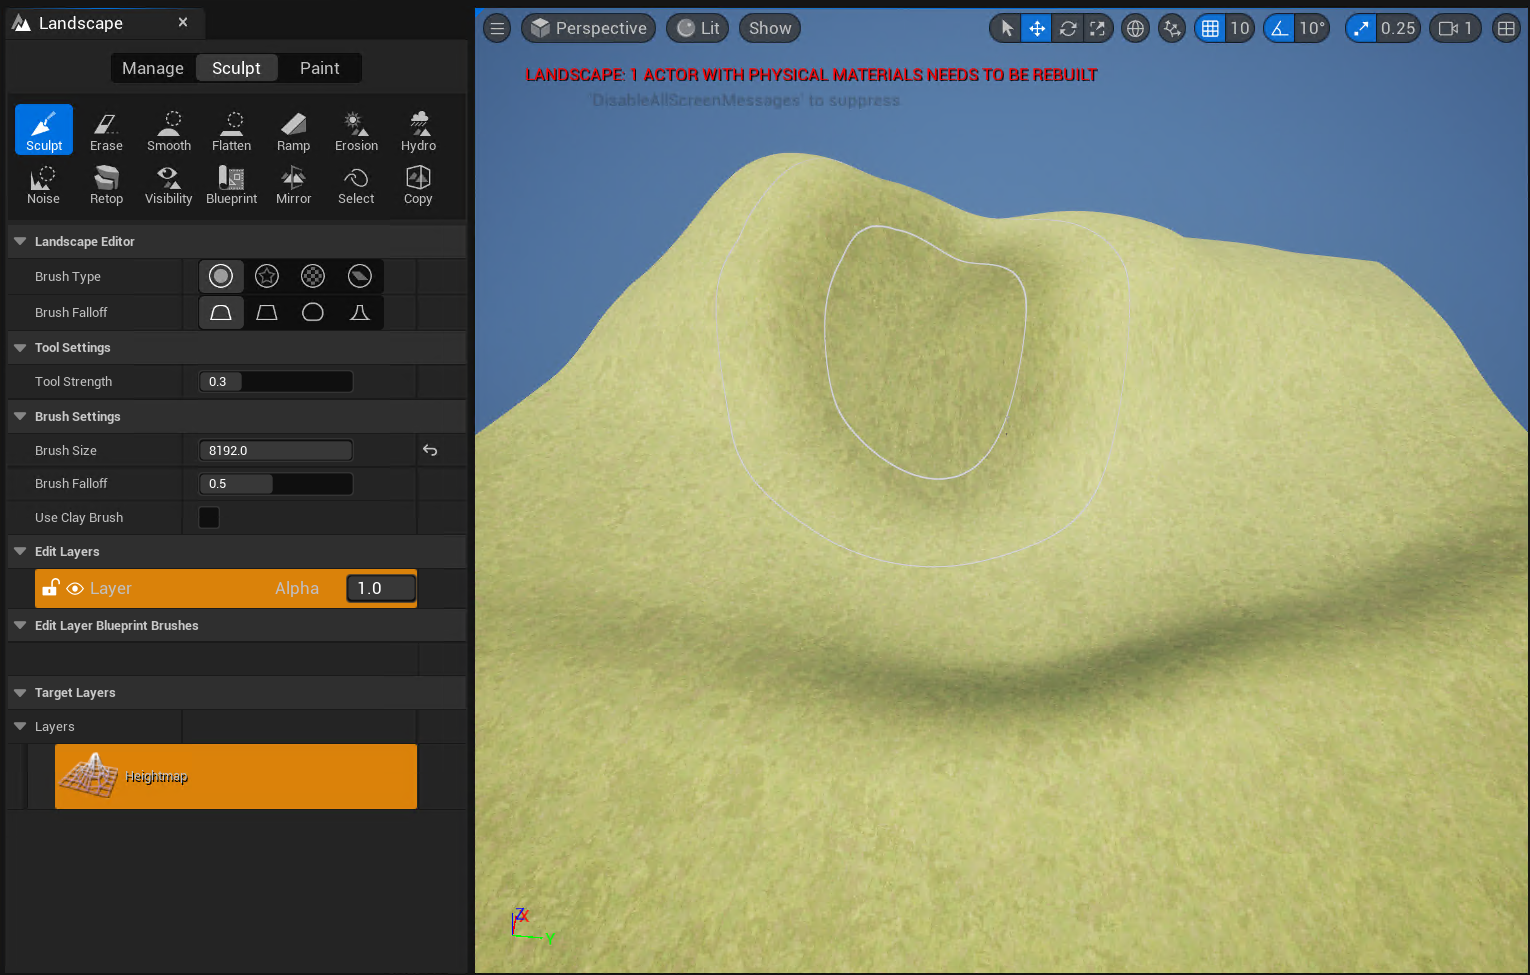Open the Perspective view menu
Screen dimensions: 1530x975
588,28
